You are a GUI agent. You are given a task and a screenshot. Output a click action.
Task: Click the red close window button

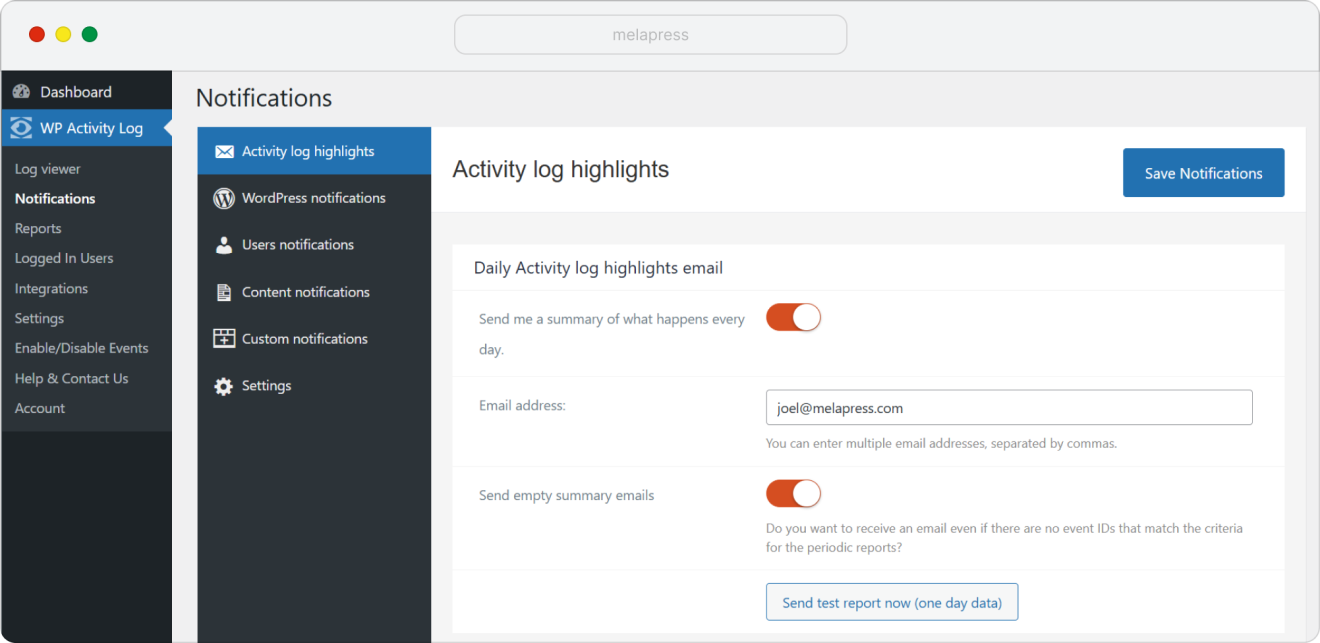coord(37,34)
